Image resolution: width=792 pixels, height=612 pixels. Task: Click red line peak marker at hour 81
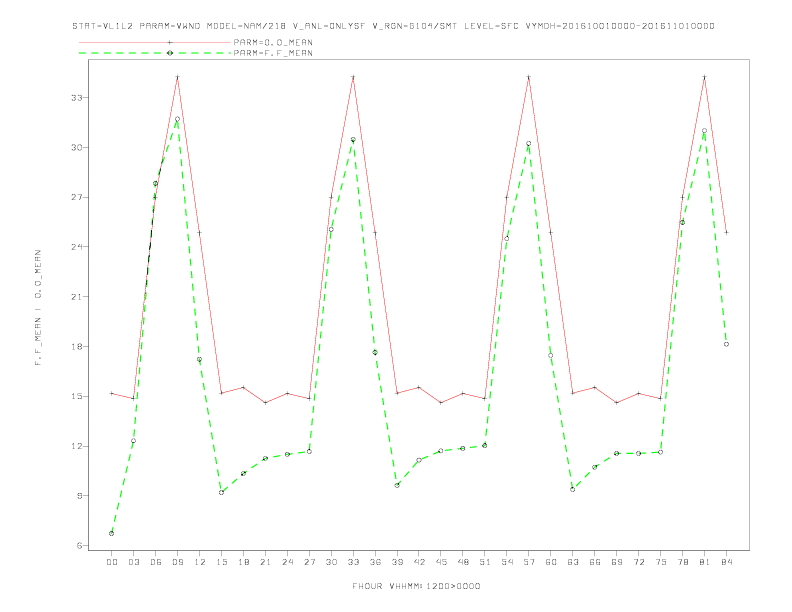(705, 77)
